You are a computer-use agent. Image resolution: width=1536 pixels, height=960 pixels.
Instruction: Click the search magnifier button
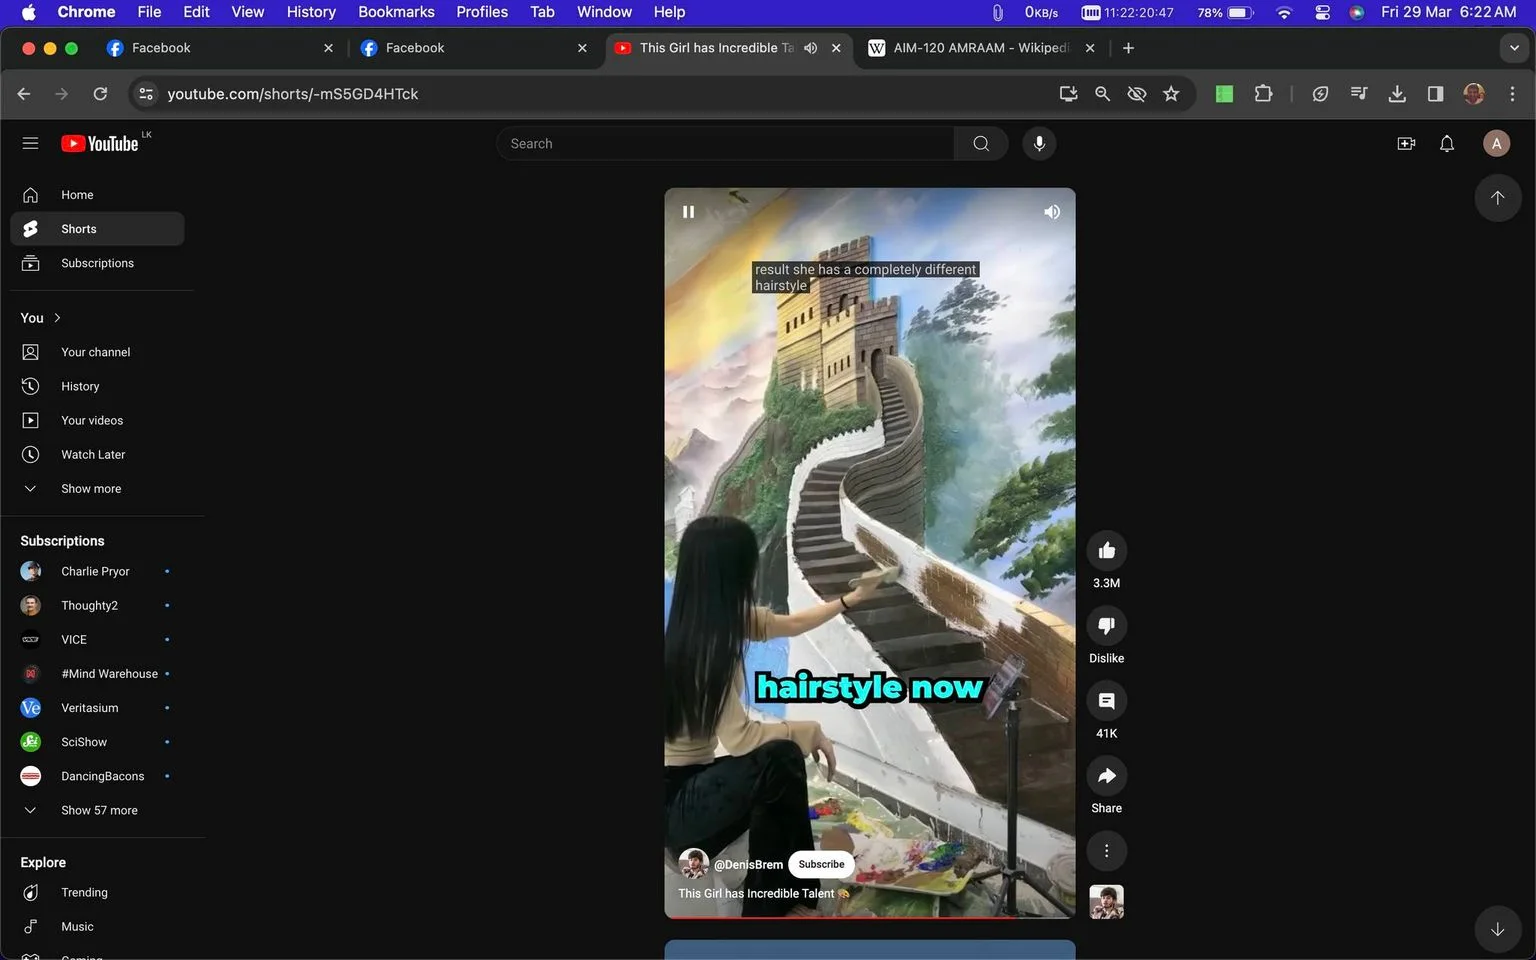pos(981,143)
